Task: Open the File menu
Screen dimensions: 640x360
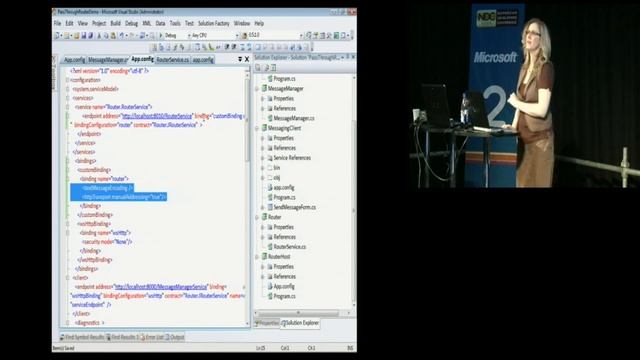Action: 58,24
